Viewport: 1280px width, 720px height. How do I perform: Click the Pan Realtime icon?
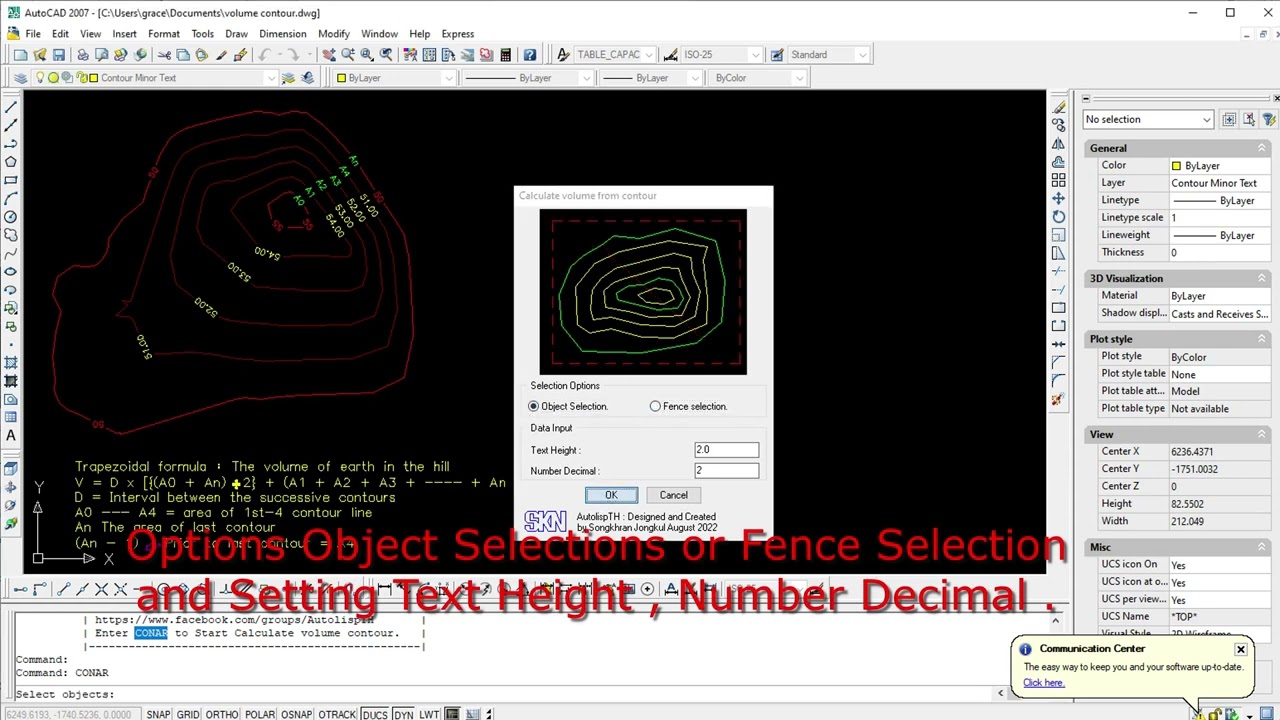tap(329, 55)
